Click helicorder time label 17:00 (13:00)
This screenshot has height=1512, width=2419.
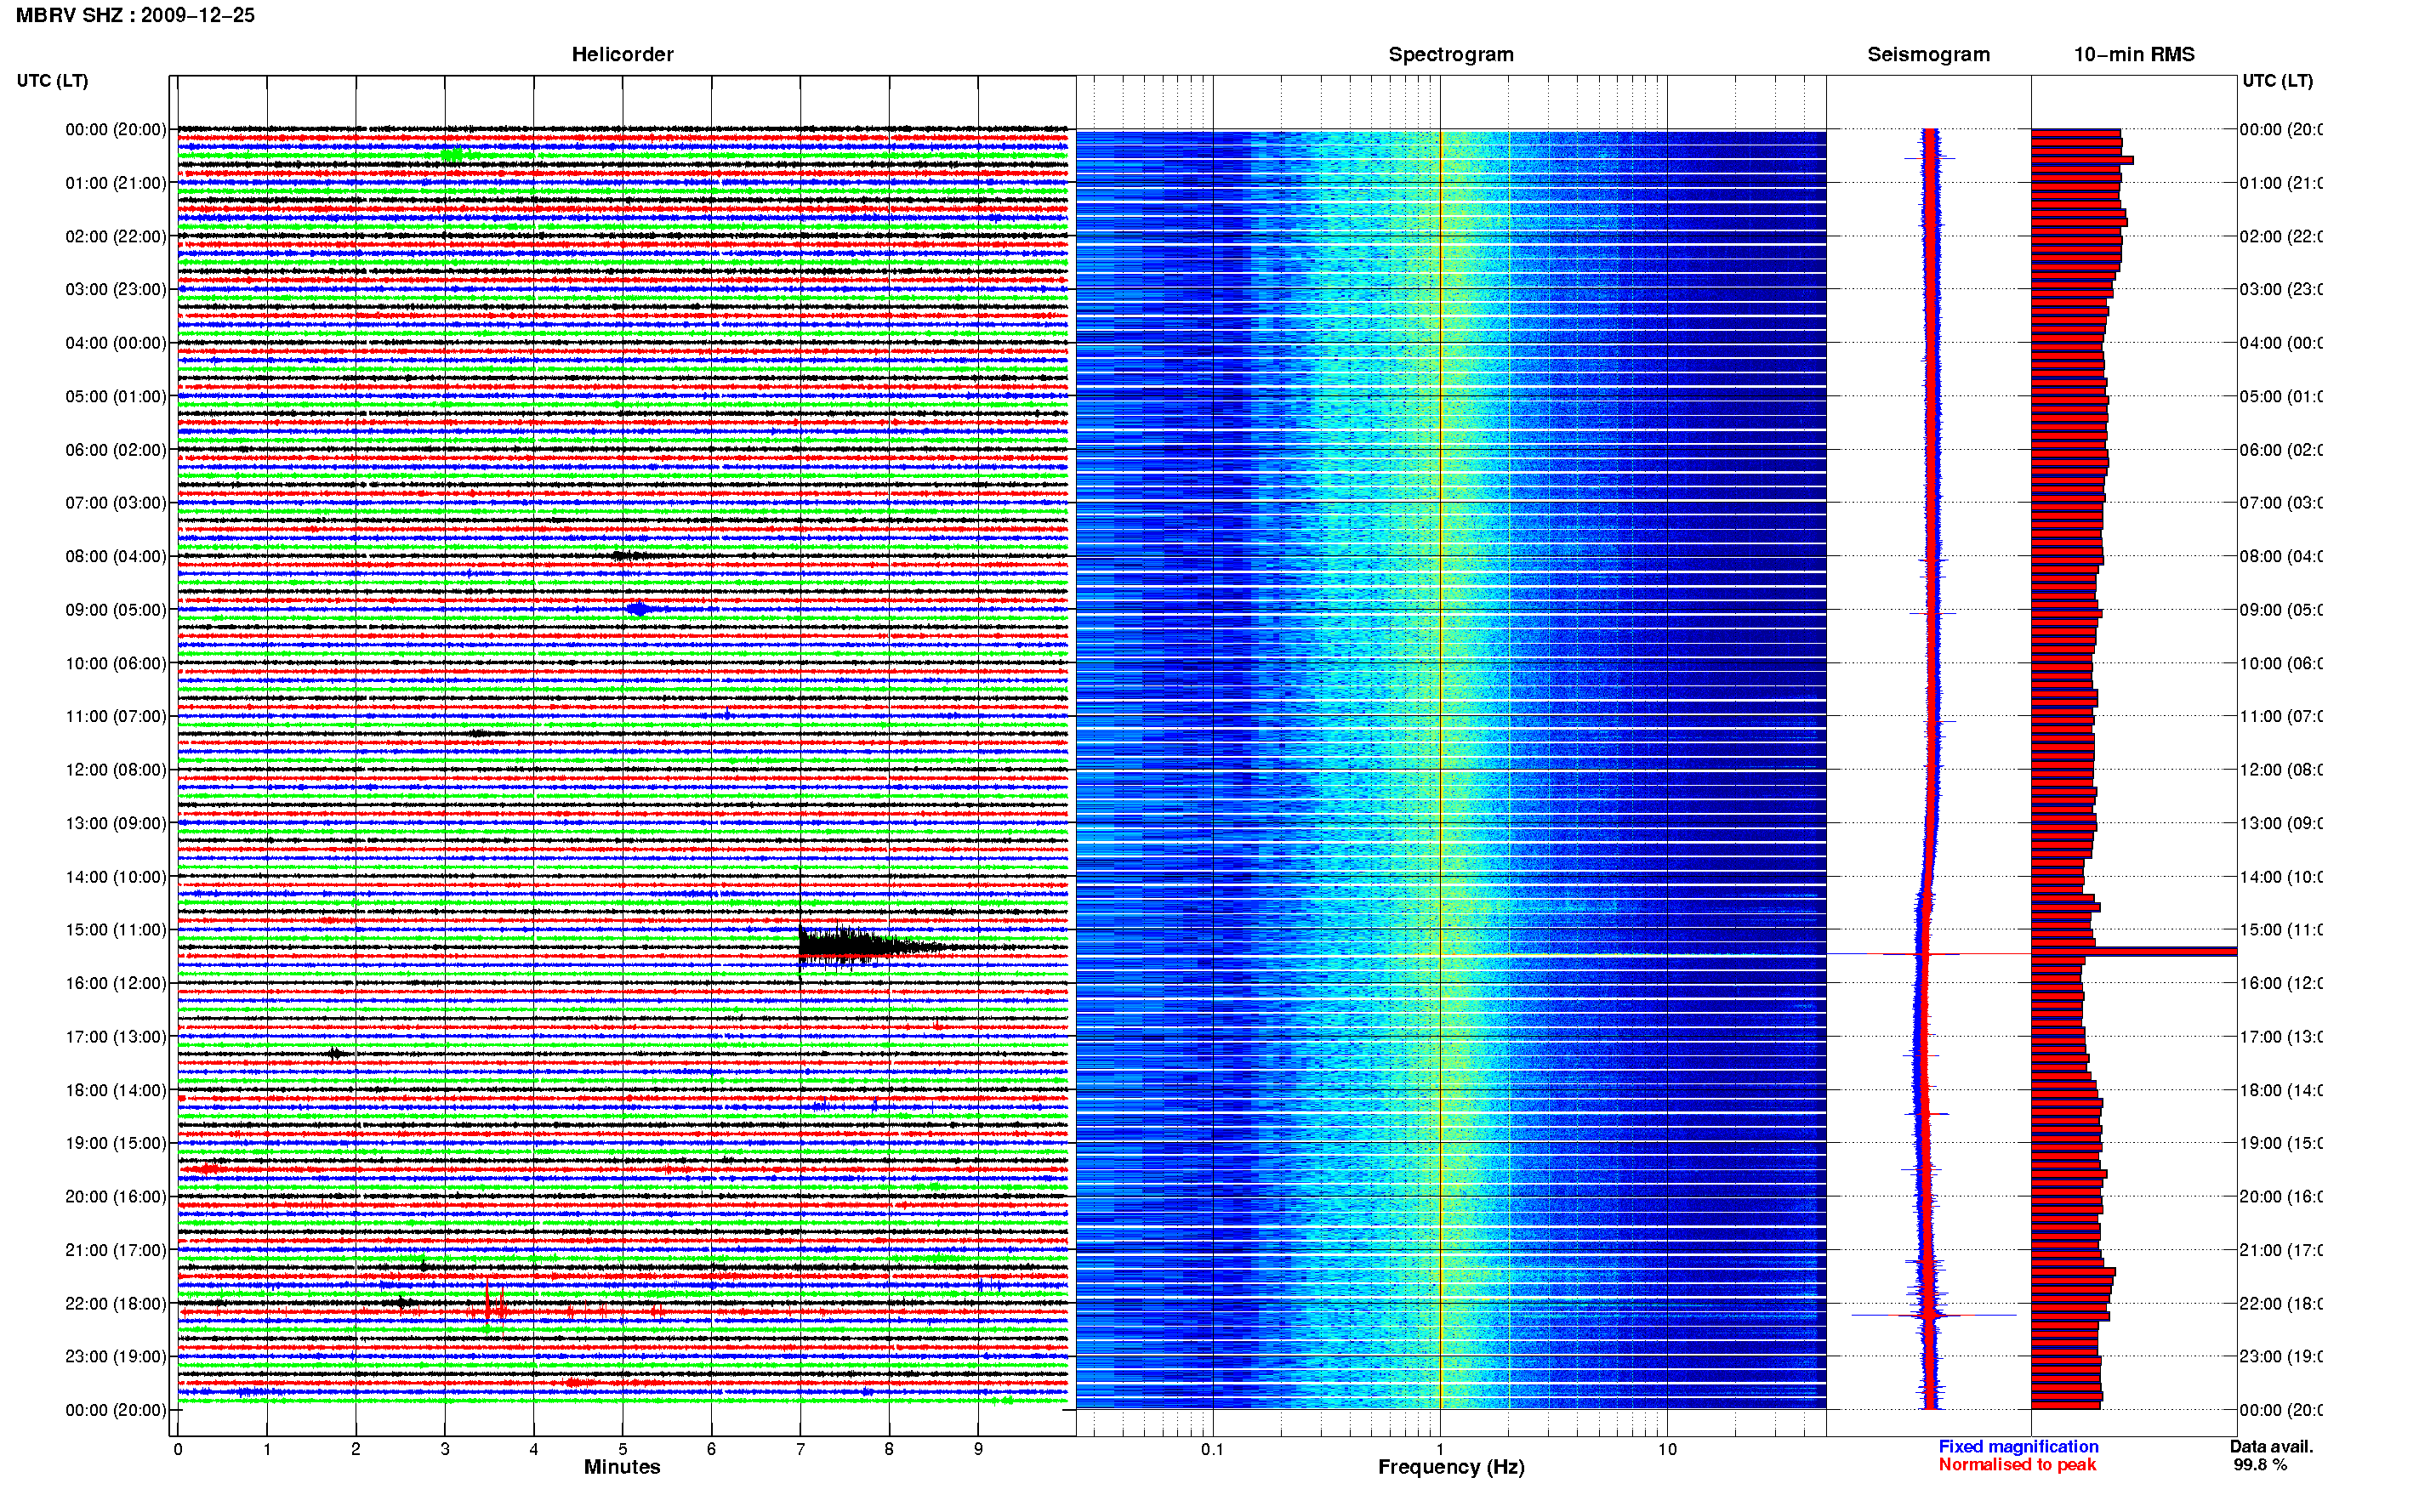(x=116, y=1037)
